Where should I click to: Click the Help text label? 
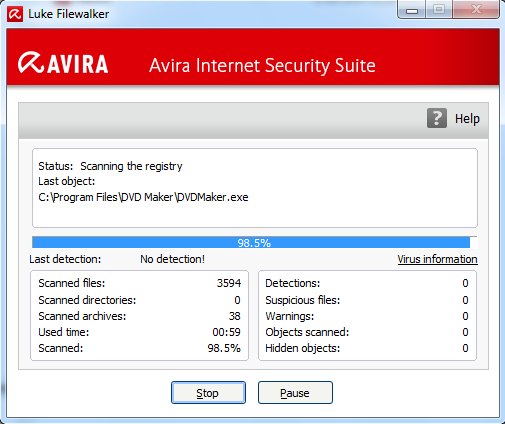click(467, 118)
